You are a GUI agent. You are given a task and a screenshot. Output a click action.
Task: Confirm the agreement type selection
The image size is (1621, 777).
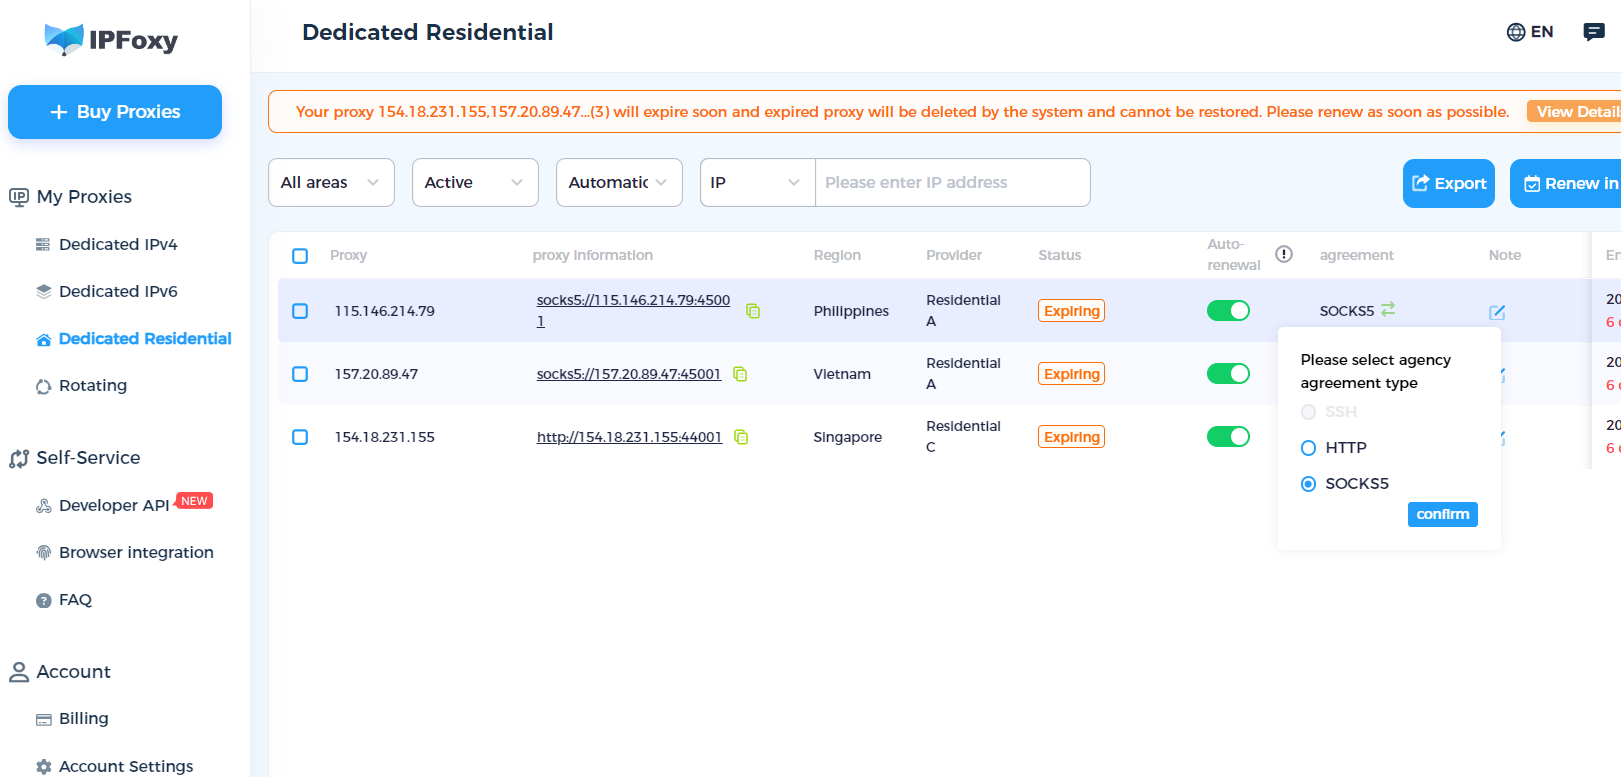point(1443,514)
